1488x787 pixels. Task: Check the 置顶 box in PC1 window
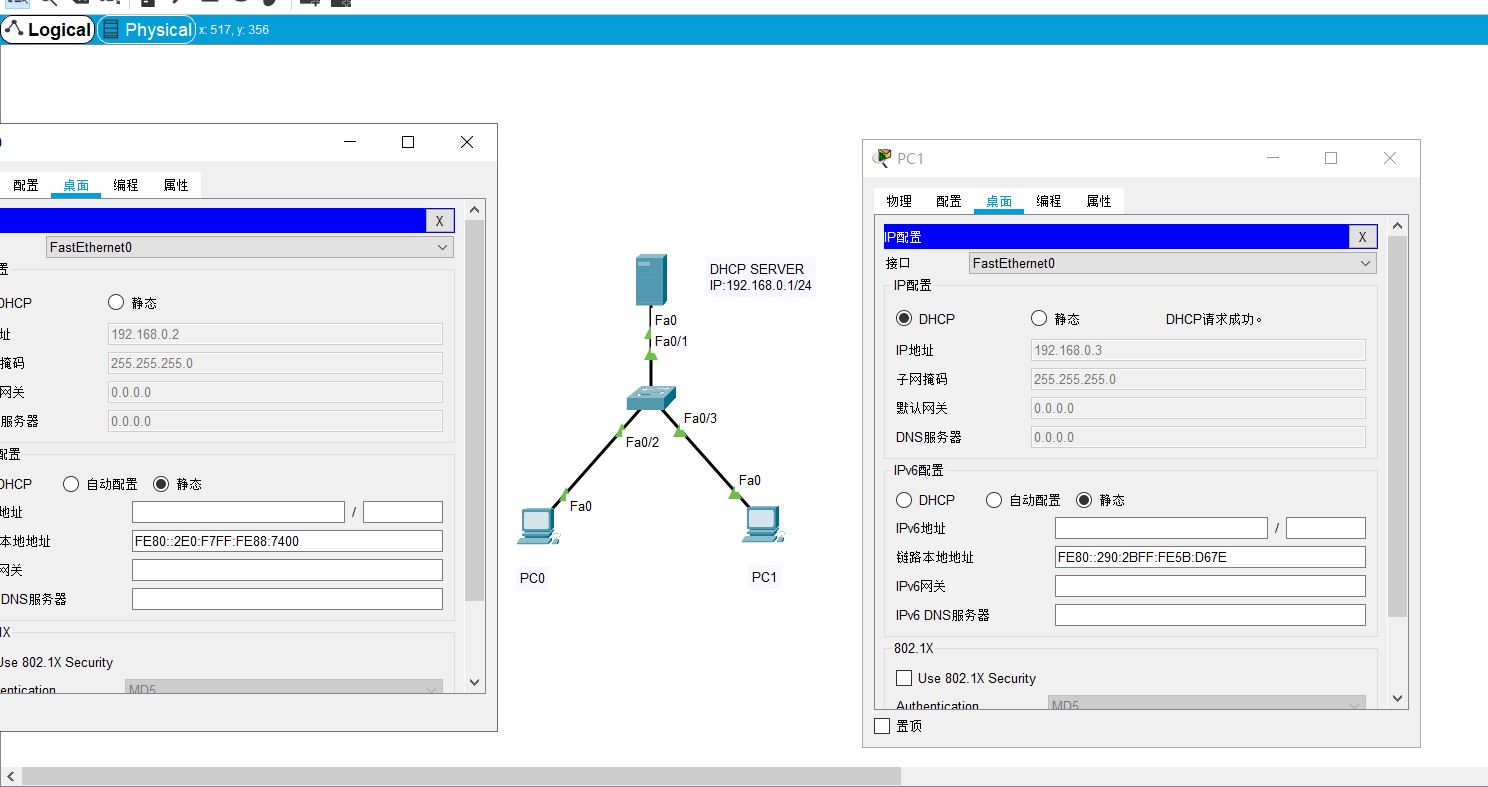(882, 726)
